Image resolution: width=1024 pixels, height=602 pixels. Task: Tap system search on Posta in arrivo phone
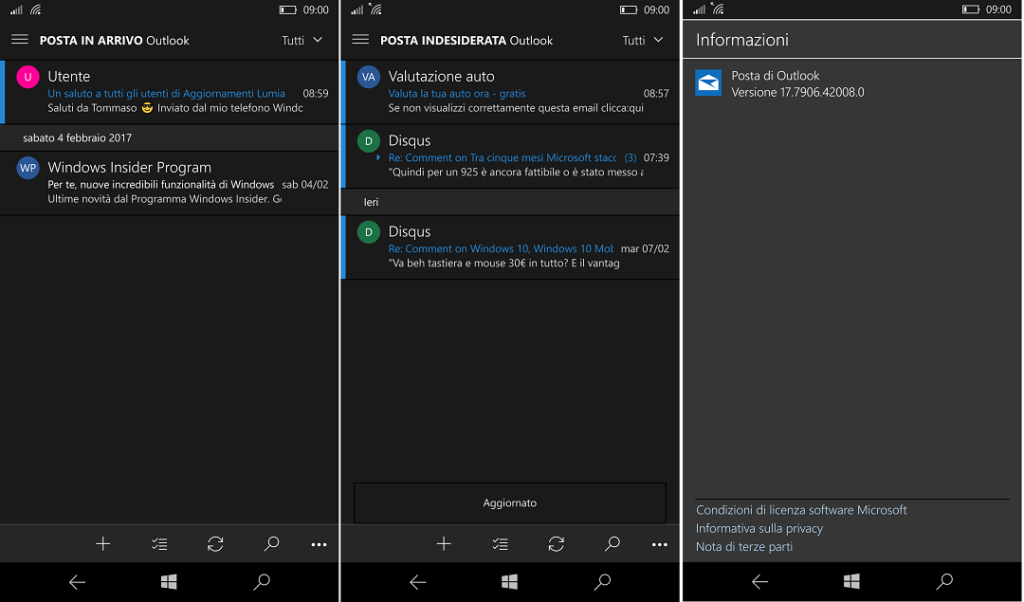point(262,581)
